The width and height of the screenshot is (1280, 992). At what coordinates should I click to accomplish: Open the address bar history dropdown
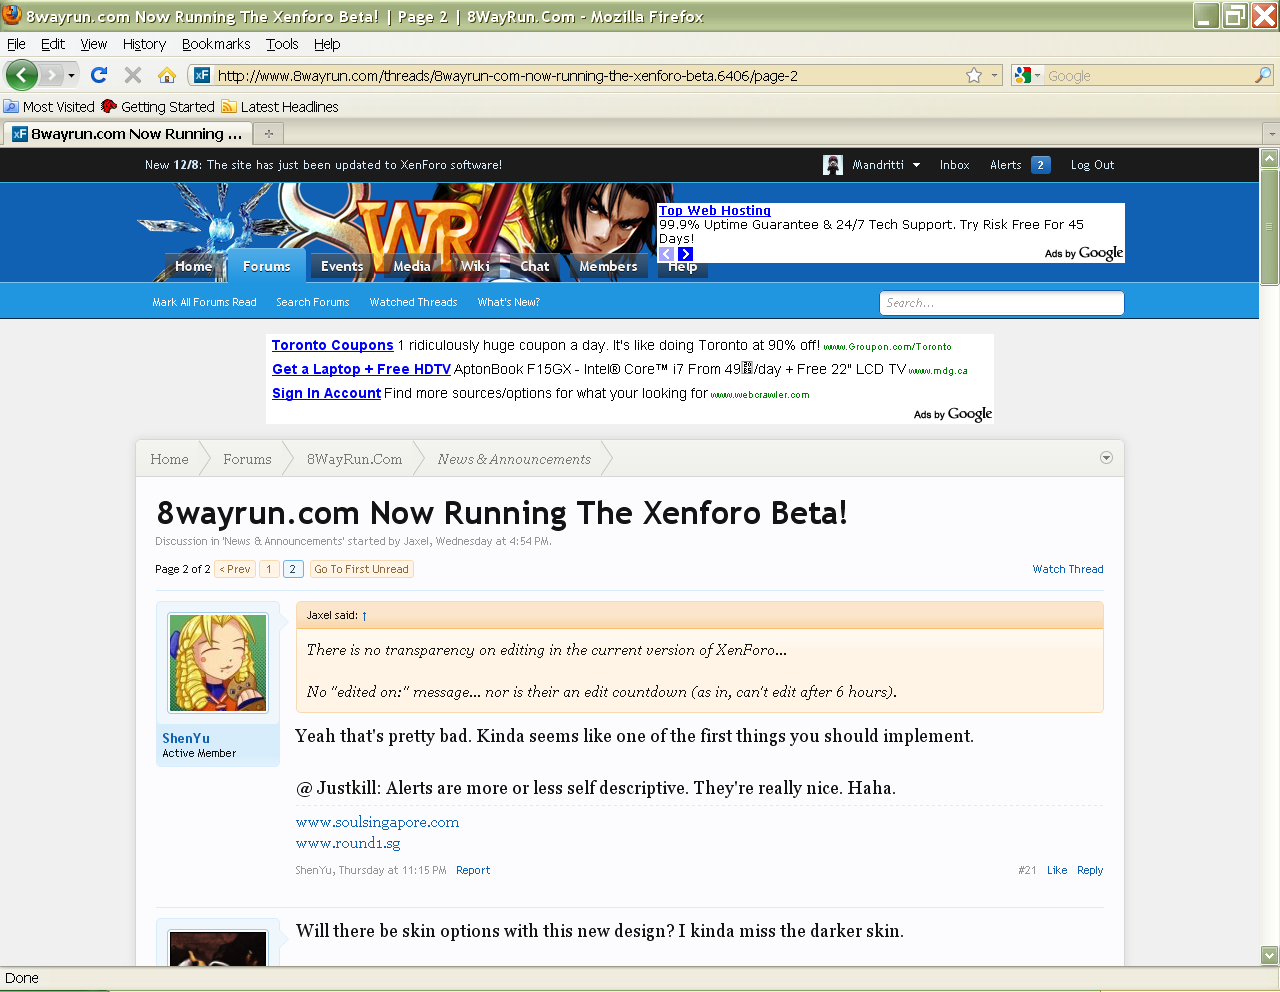994,75
